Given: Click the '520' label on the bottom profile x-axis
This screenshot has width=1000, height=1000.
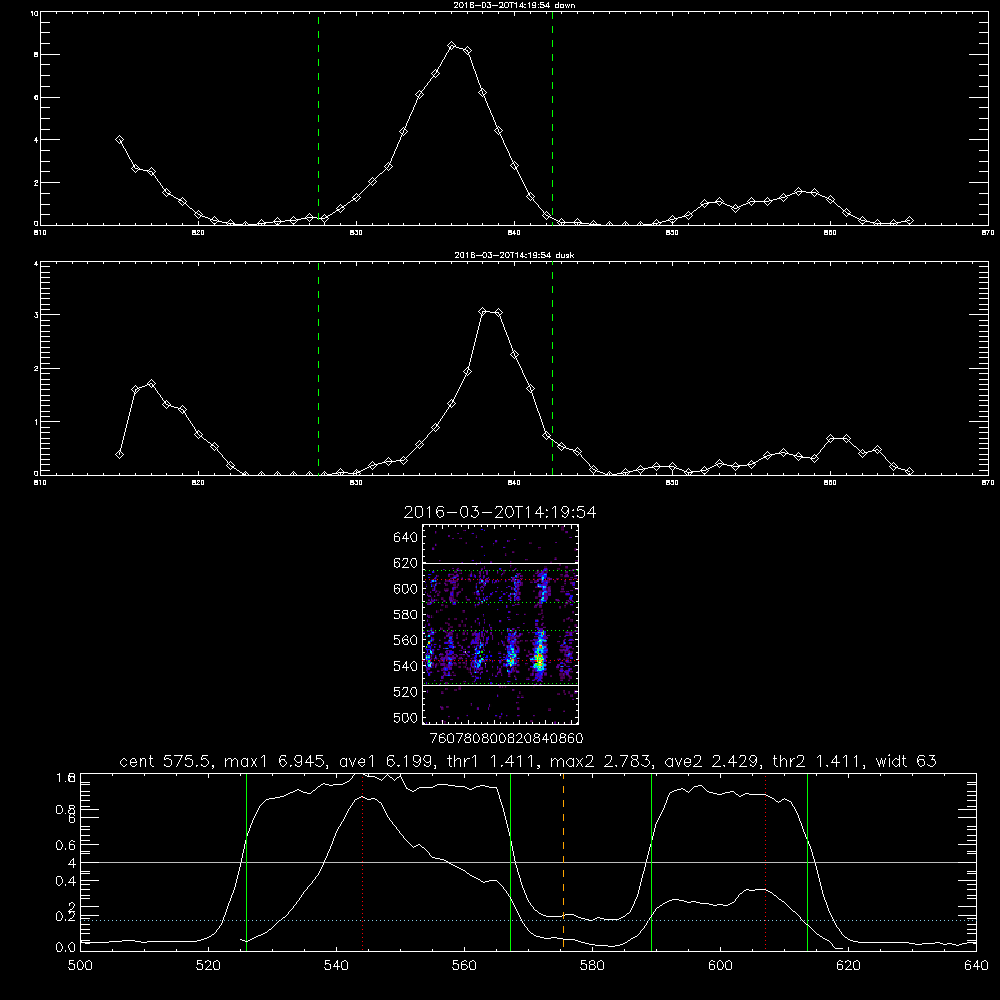Looking at the screenshot, I should coord(208,966).
